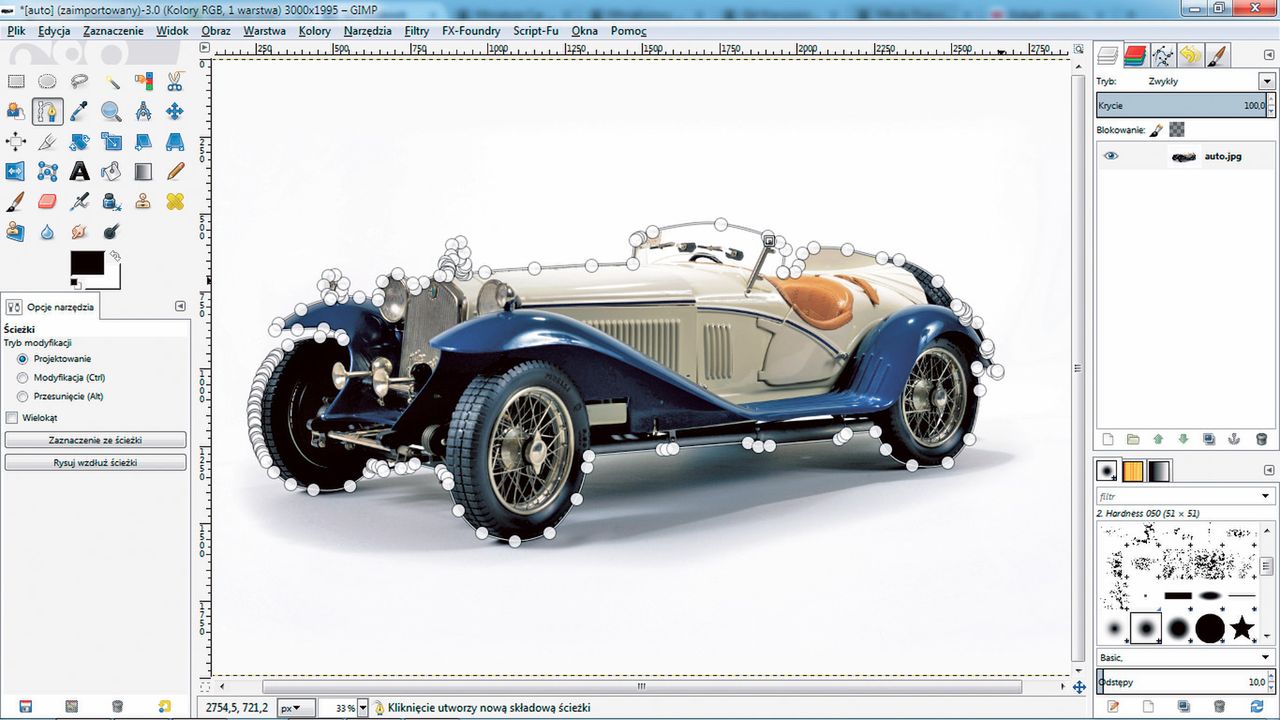Open the tool options configuration menu arrow
1280x720 pixels.
(x=180, y=306)
